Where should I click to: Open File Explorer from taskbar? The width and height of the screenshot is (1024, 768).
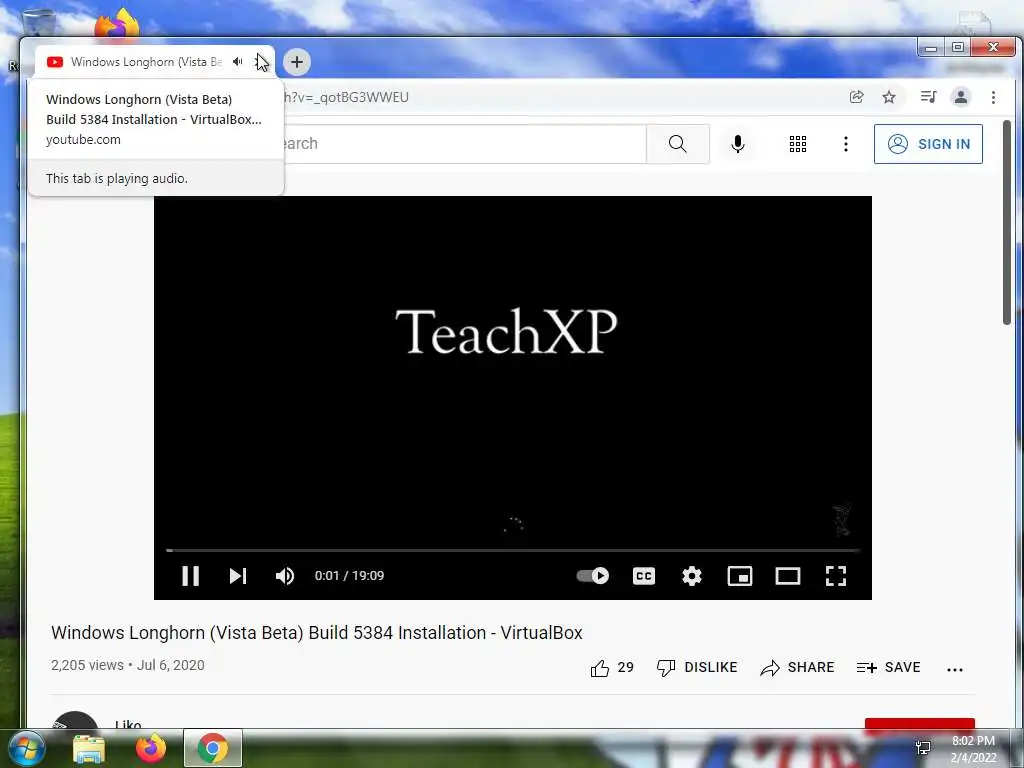point(89,749)
